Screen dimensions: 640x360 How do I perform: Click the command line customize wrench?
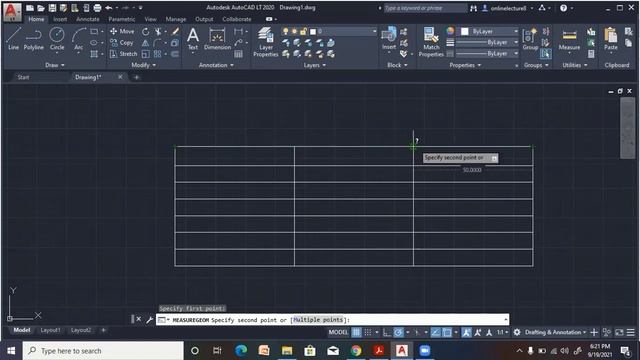149,320
